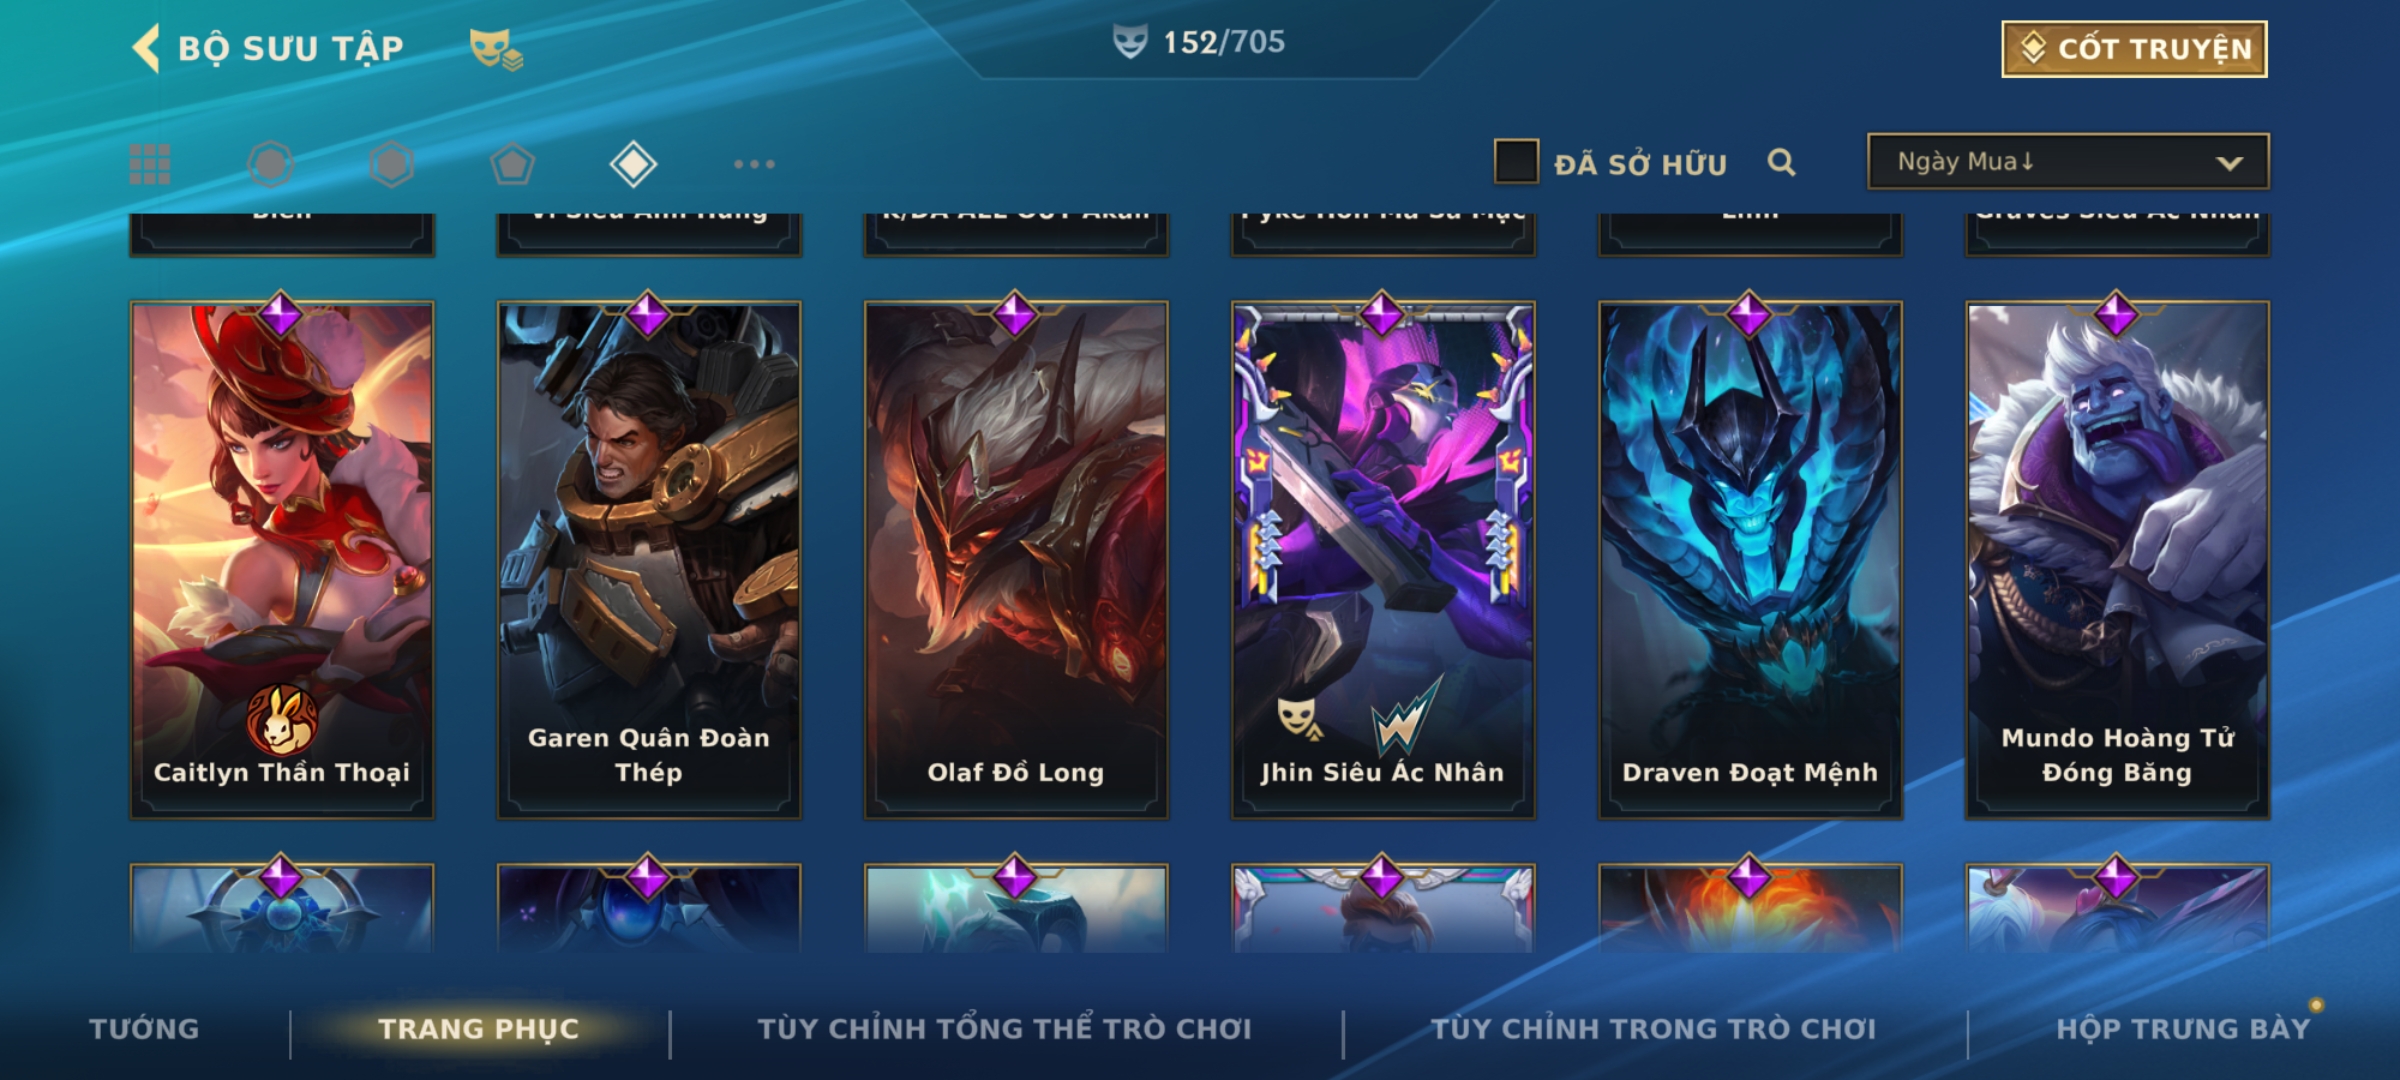Image resolution: width=2400 pixels, height=1080 pixels.
Task: Switch to the Tướng tab
Action: (x=144, y=1029)
